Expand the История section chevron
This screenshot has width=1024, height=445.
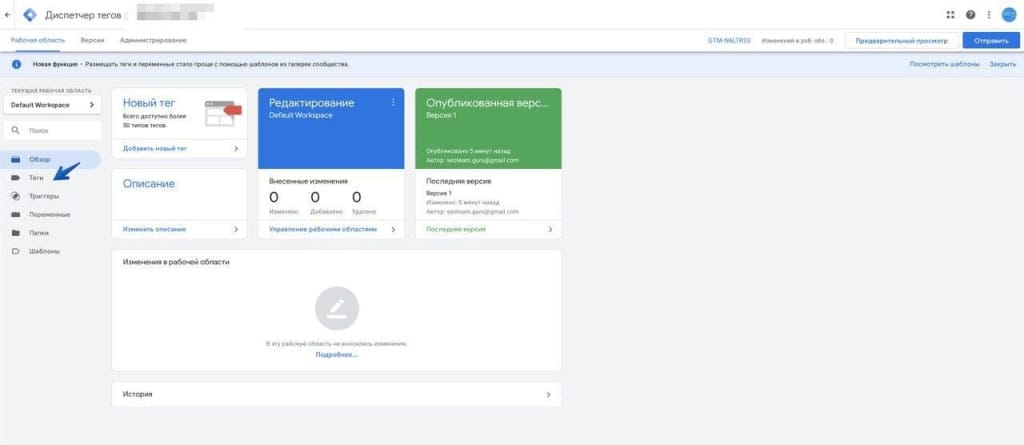click(548, 395)
